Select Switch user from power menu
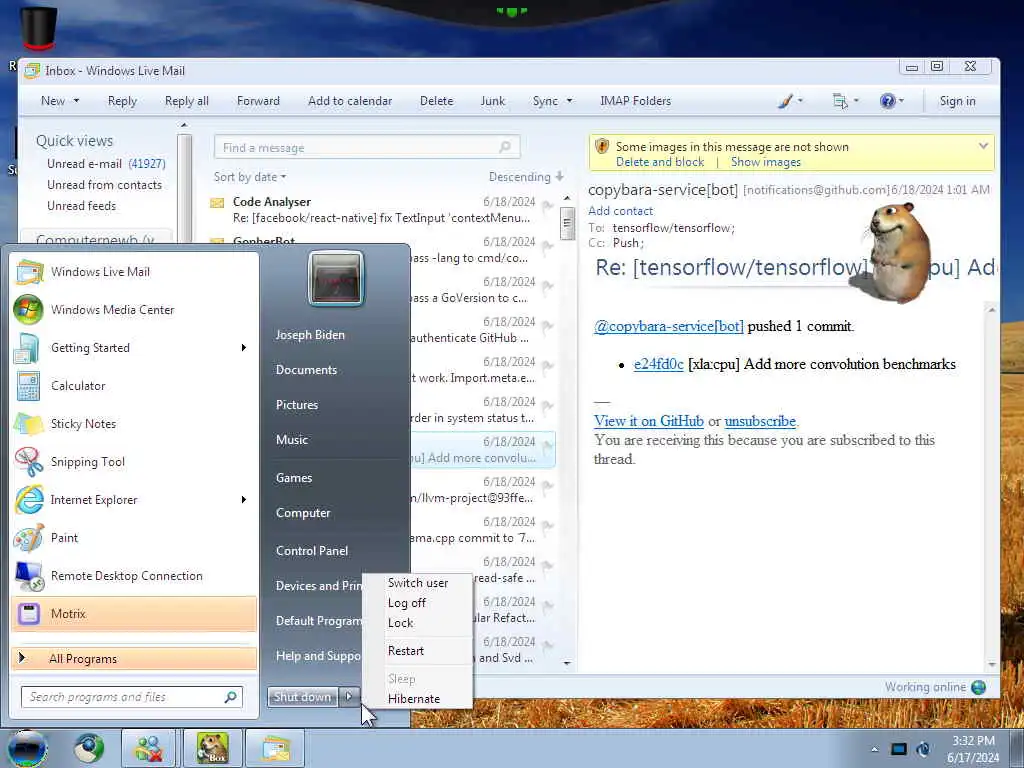Image resolution: width=1024 pixels, height=768 pixels. [418, 583]
